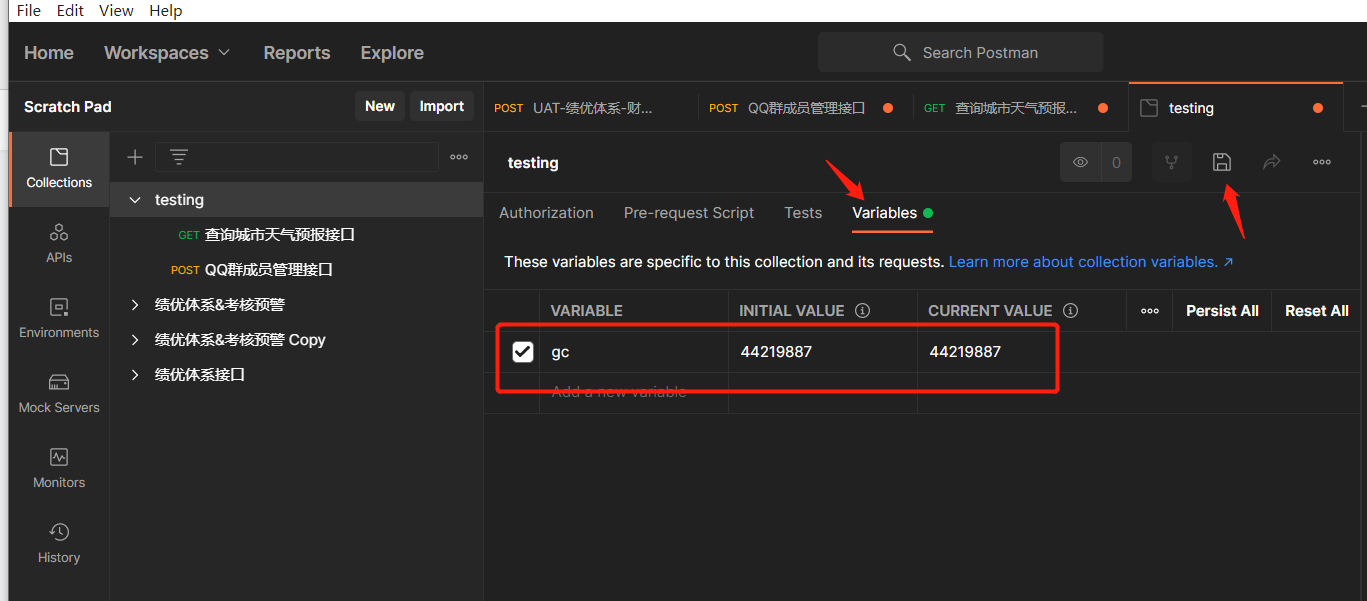Collapse the testing collection tree

pos(135,200)
